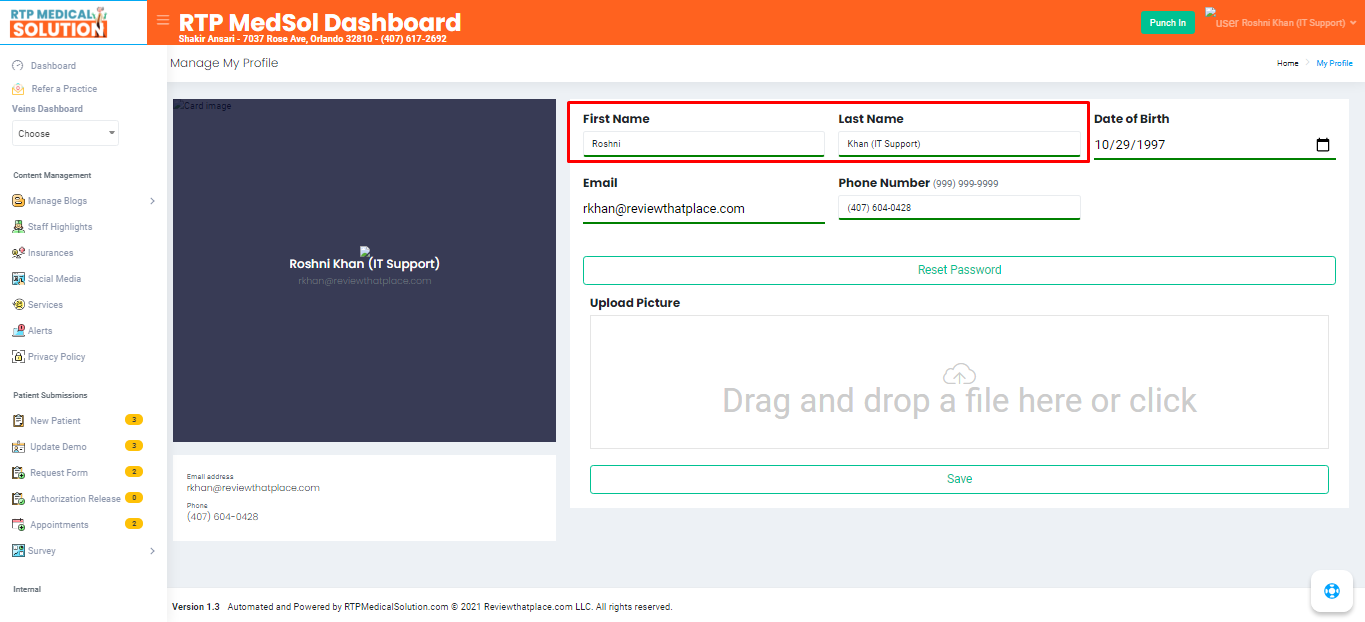The width and height of the screenshot is (1365, 622).
Task: Click the Social Media icon
Action: click(18, 279)
